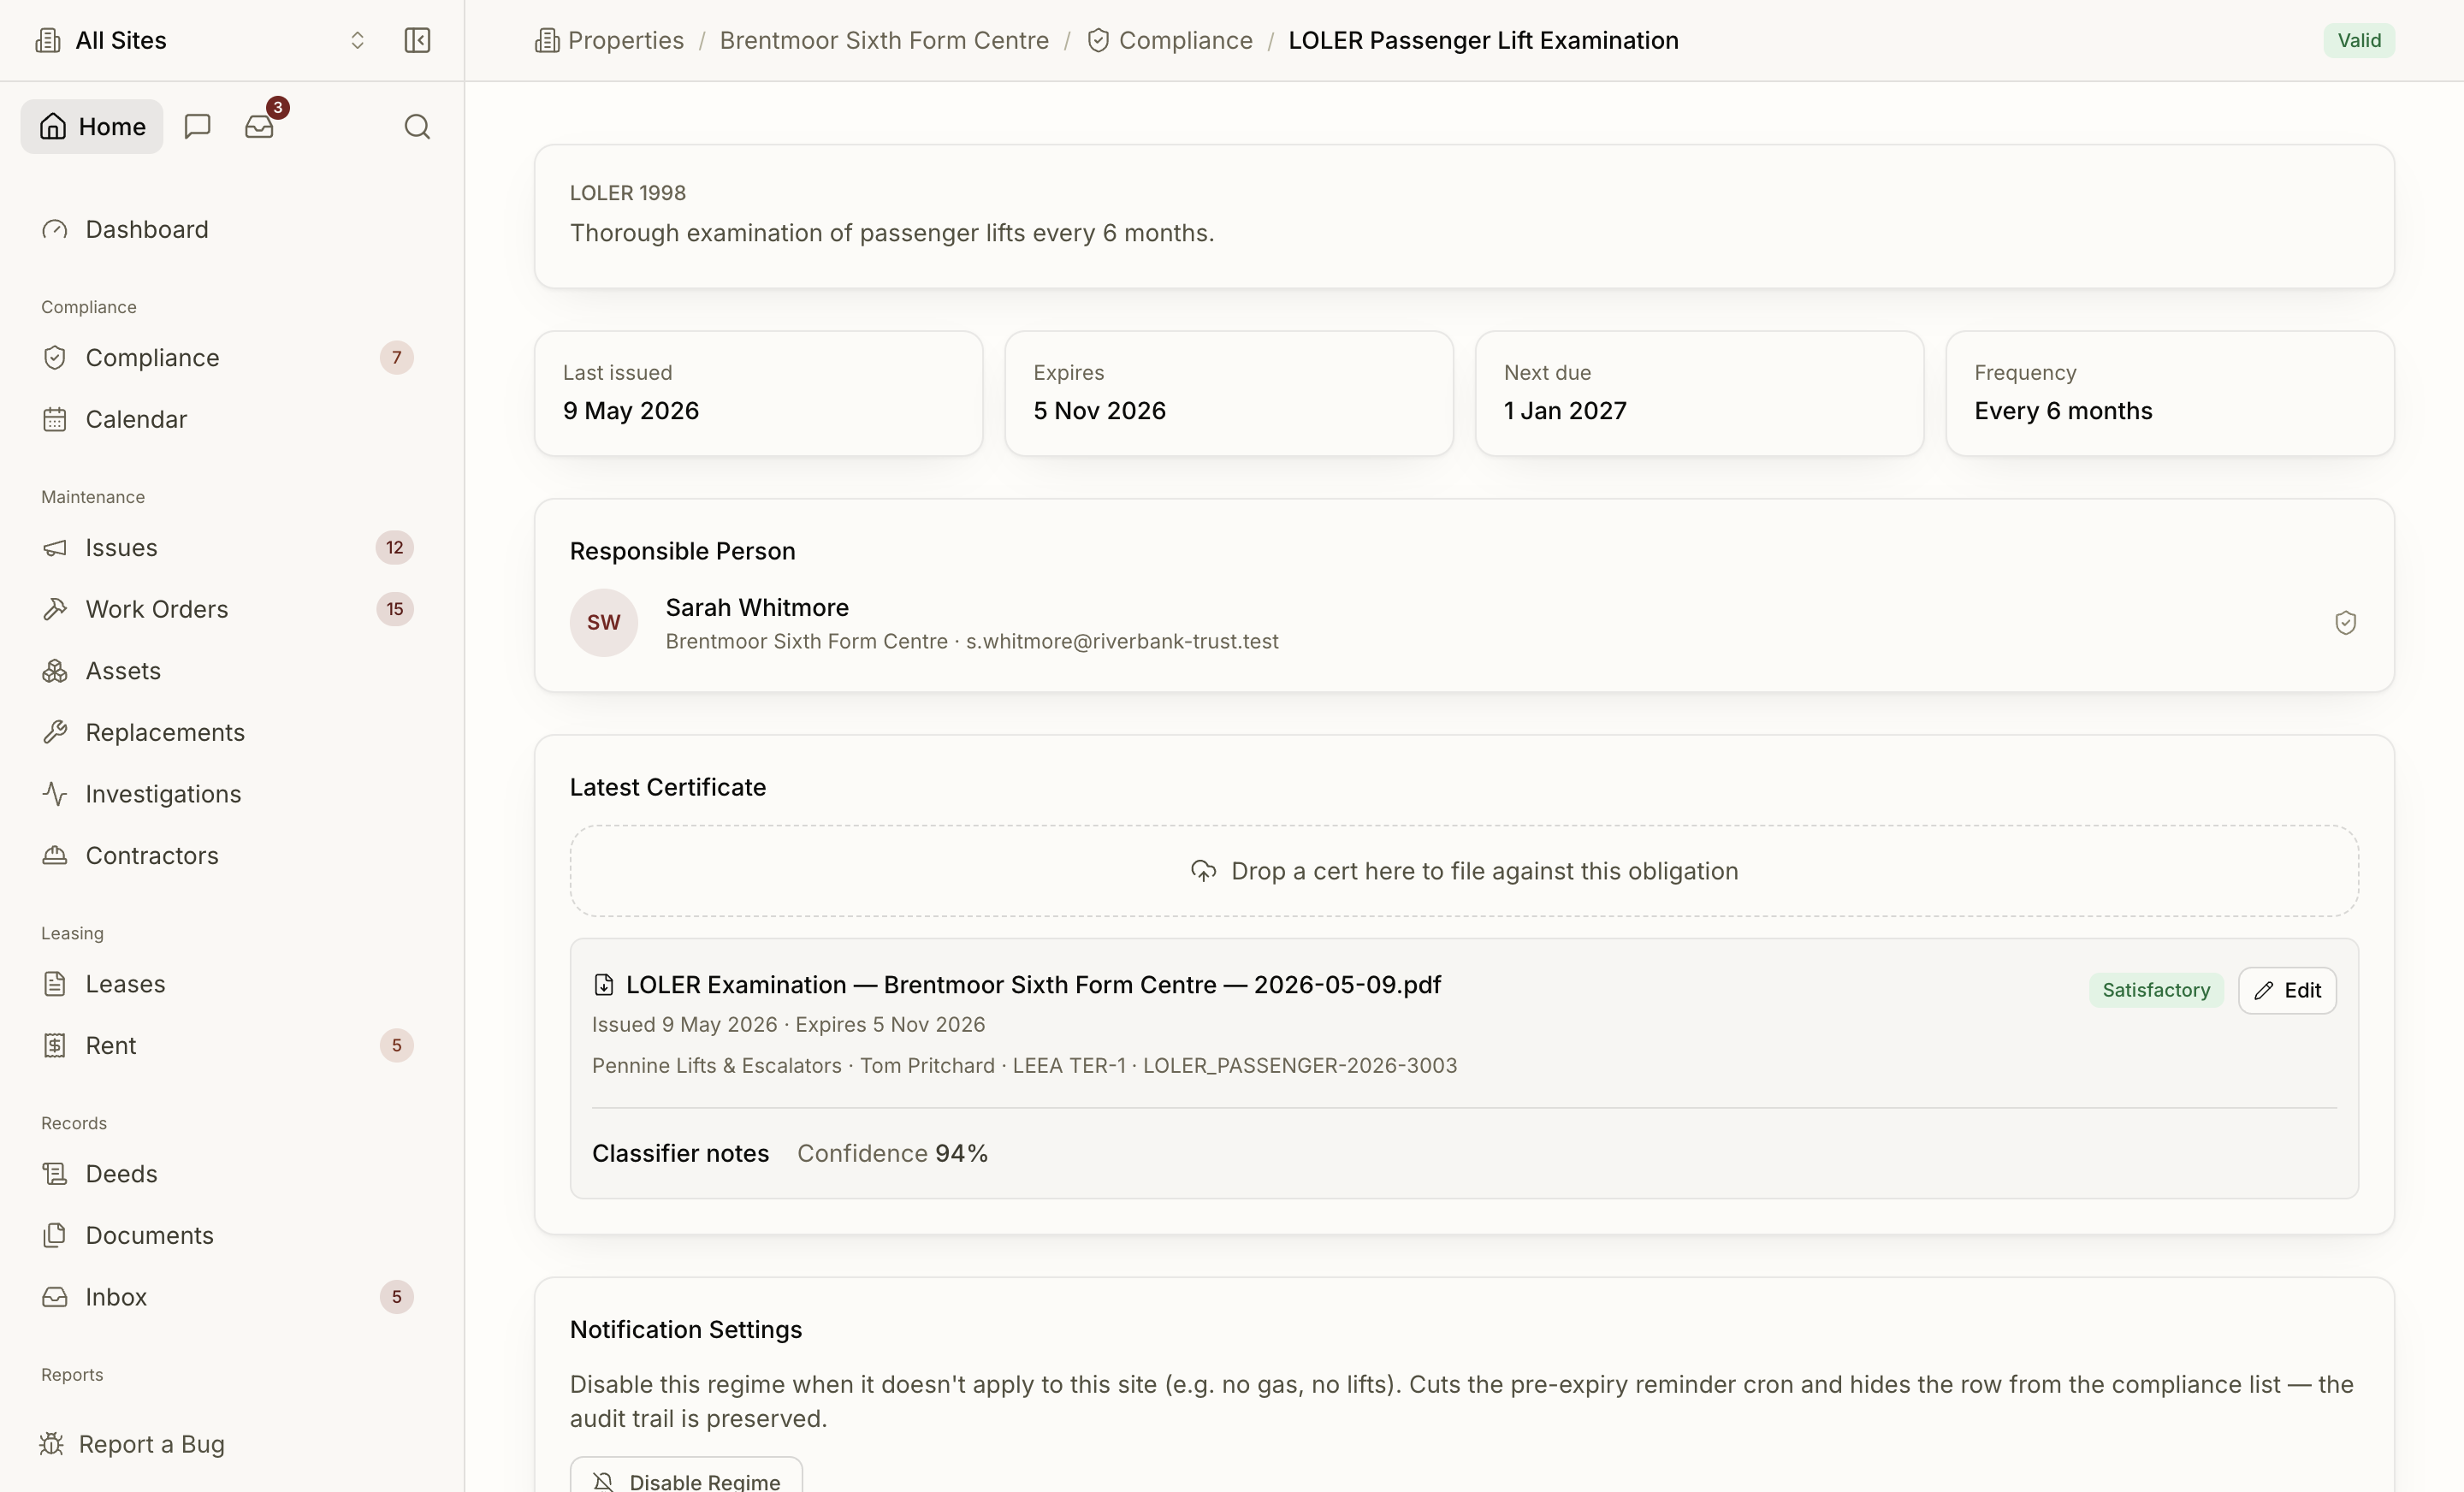Open Issues in sidebar

[x=228, y=547]
